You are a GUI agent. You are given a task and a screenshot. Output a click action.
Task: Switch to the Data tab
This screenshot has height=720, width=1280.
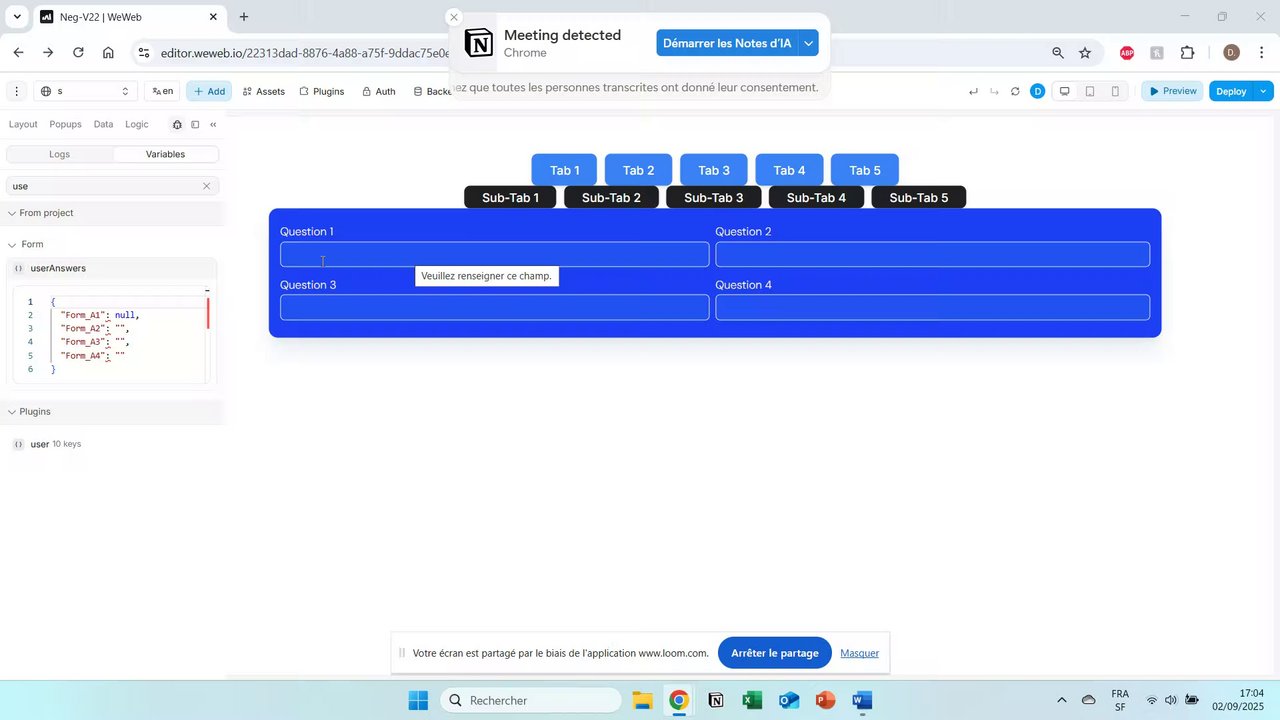point(103,124)
